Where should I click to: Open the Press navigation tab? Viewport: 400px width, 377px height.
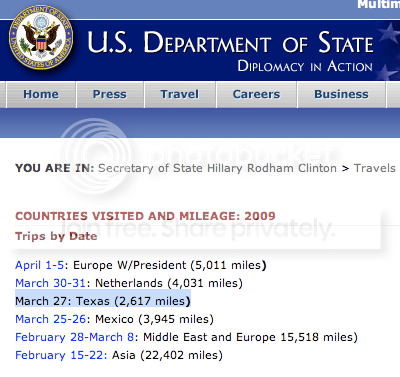point(110,94)
